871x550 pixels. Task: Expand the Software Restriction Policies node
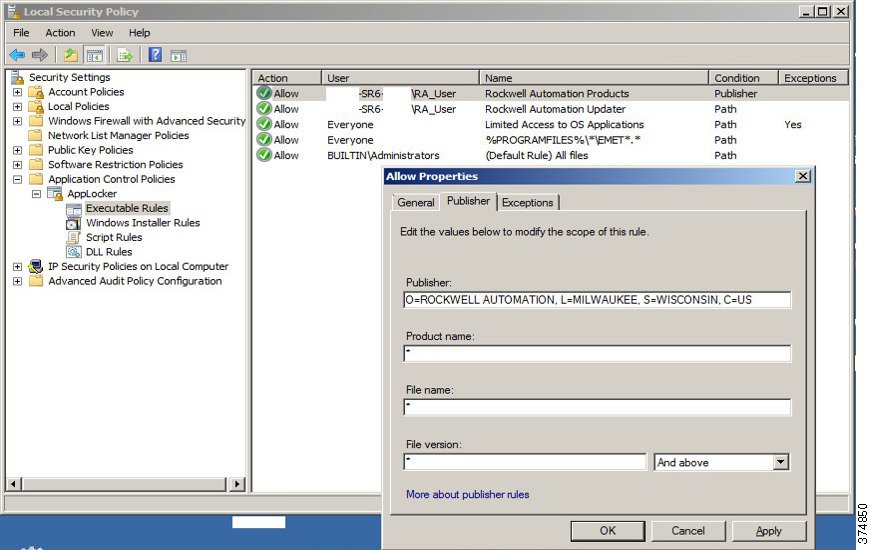[x=17, y=165]
